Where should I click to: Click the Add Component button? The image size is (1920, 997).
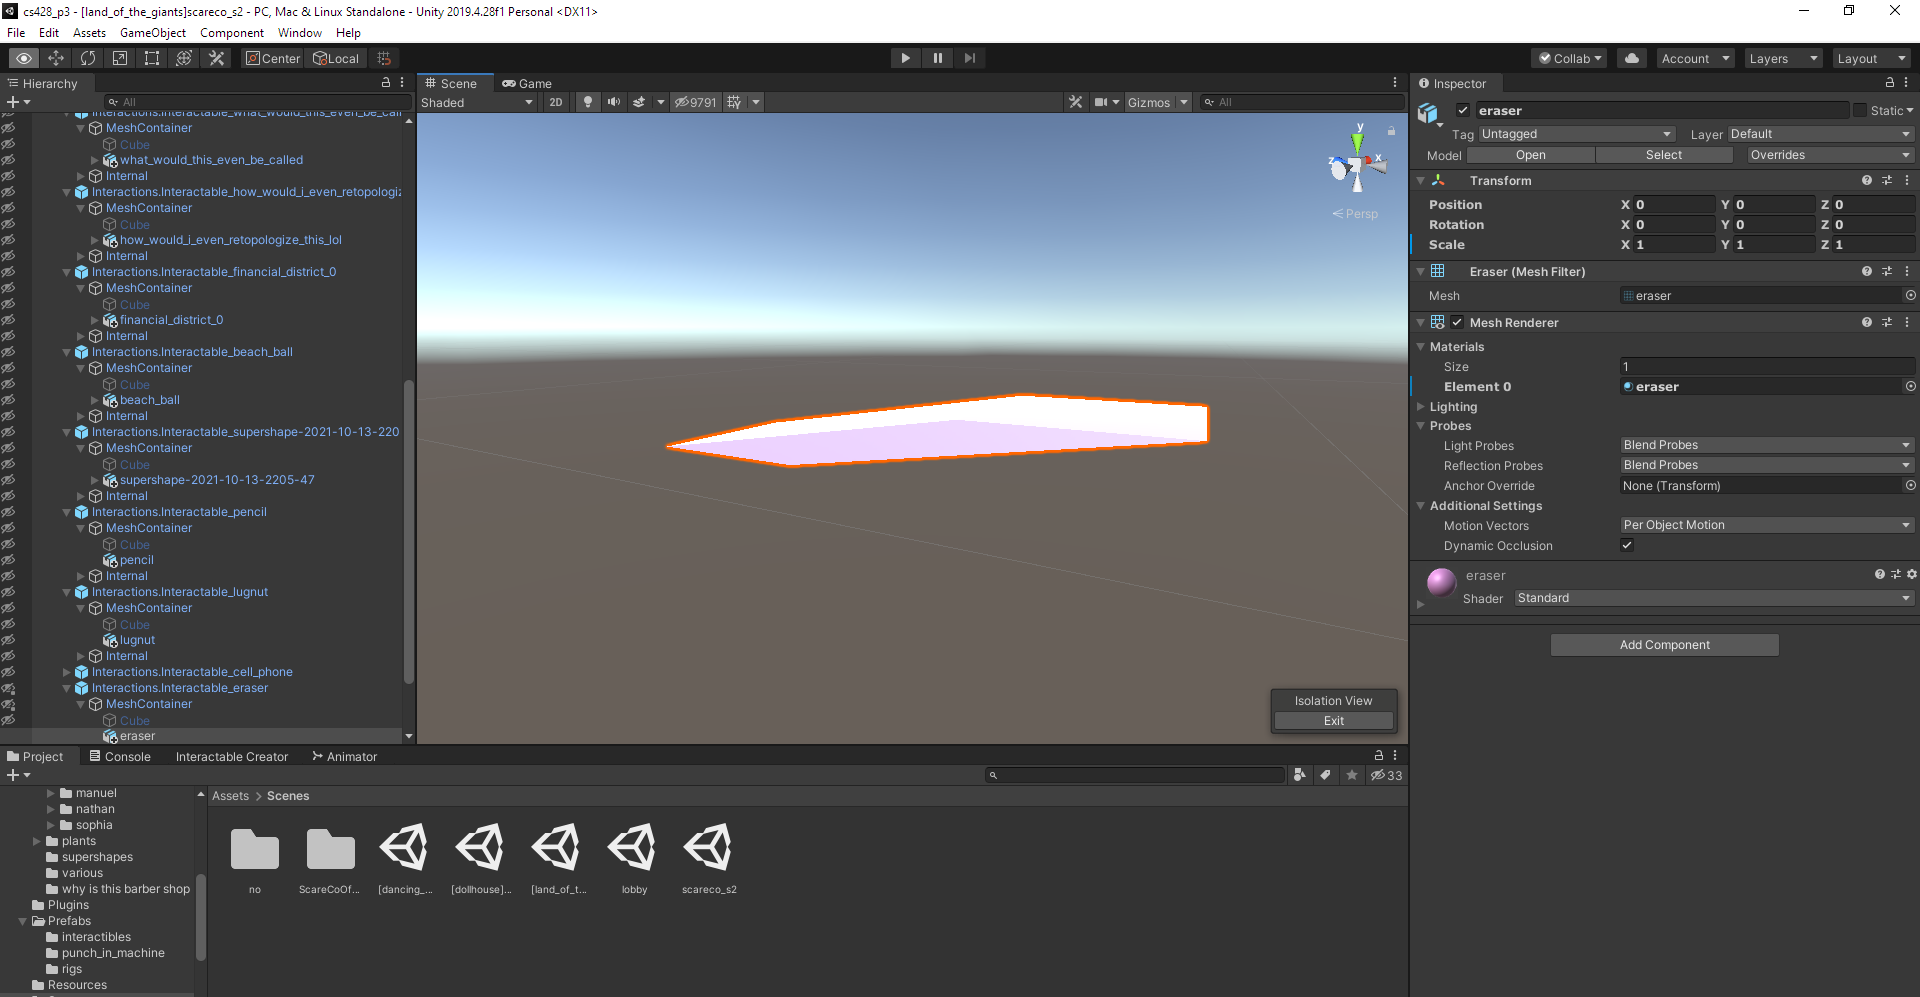click(x=1664, y=645)
